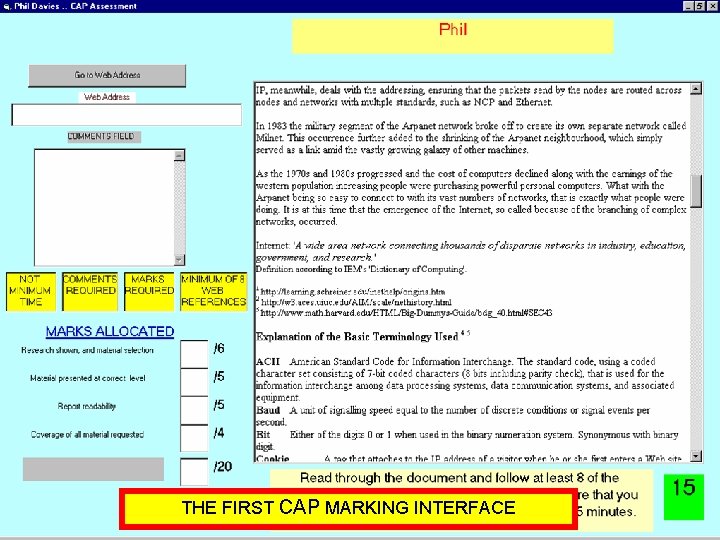
Task: Minimize the CAP Assessment window
Action: coord(688,6)
